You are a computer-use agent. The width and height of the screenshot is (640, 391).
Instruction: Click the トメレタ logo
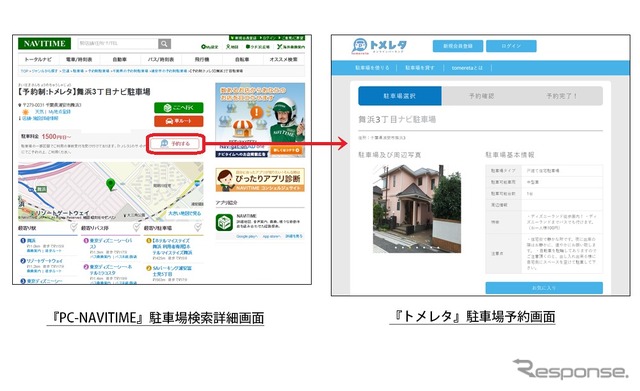pyautogui.click(x=380, y=46)
